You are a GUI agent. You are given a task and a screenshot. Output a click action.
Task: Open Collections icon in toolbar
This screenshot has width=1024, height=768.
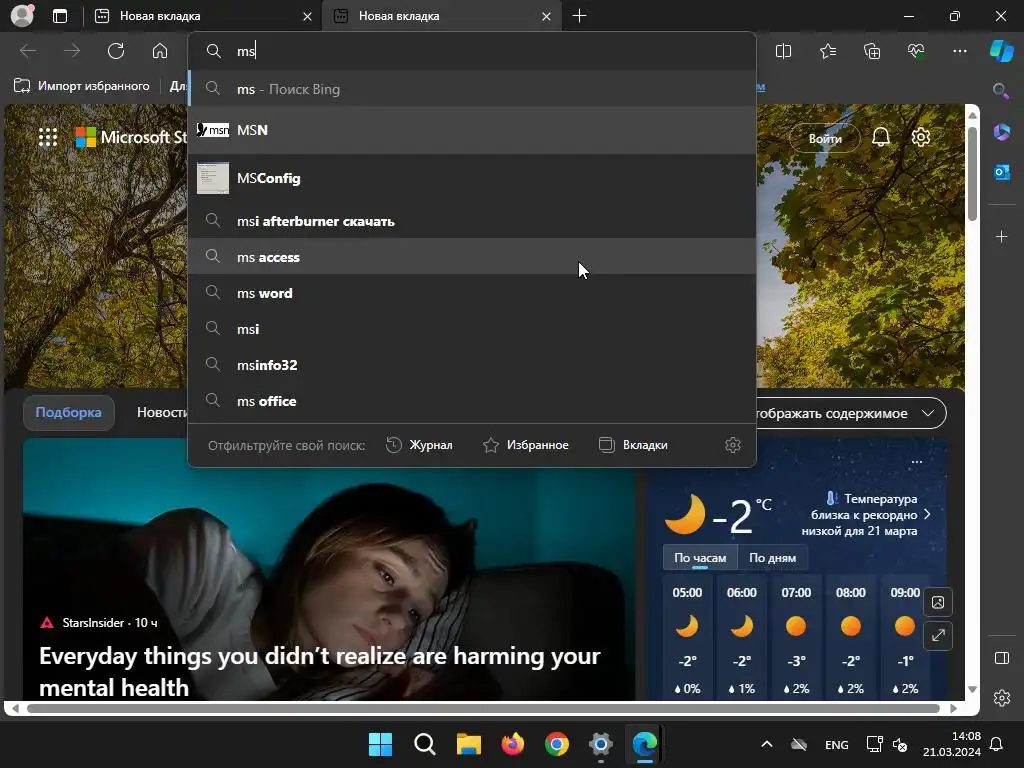[x=872, y=51]
